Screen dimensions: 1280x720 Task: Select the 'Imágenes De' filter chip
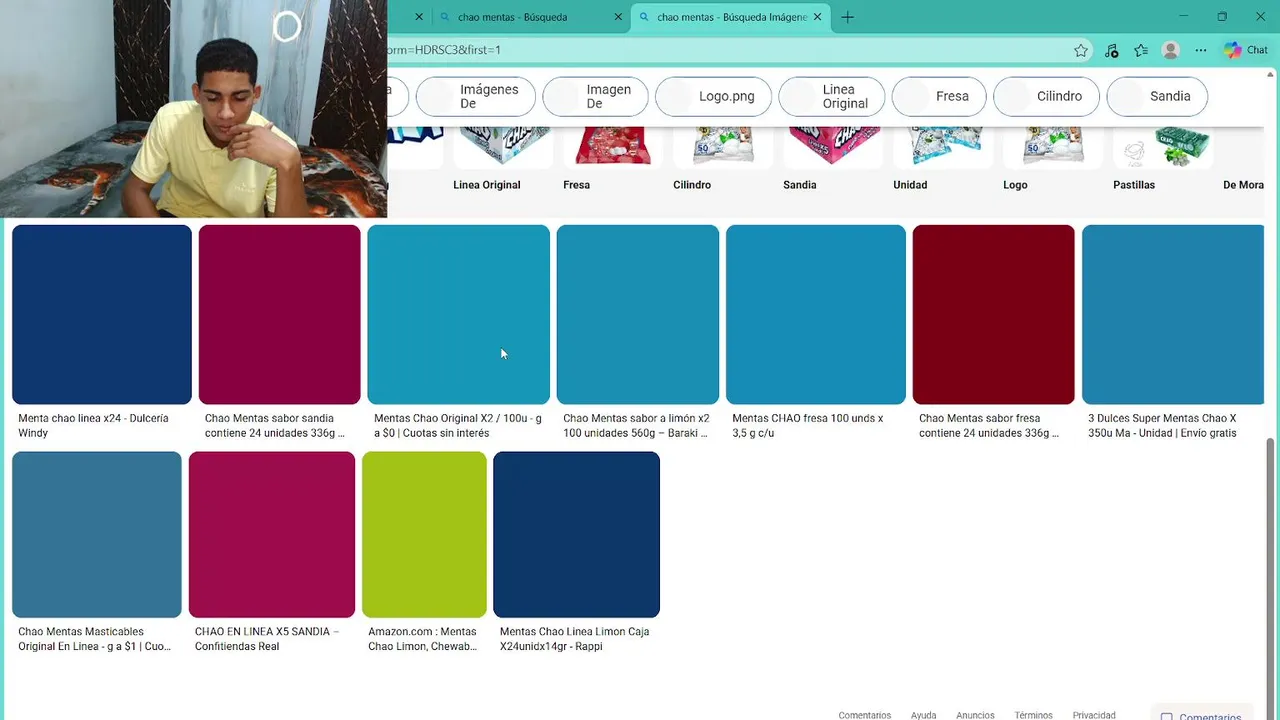pyautogui.click(x=474, y=96)
